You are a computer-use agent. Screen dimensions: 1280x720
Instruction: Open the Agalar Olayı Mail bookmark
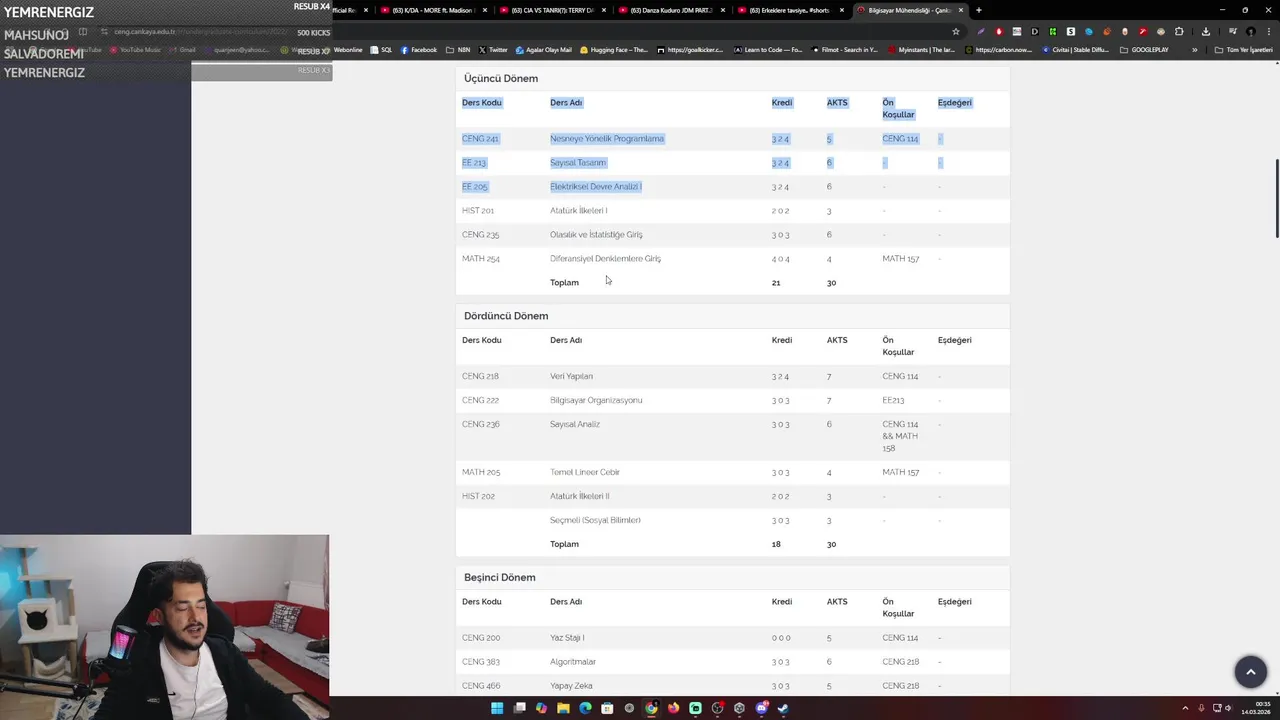(x=544, y=50)
